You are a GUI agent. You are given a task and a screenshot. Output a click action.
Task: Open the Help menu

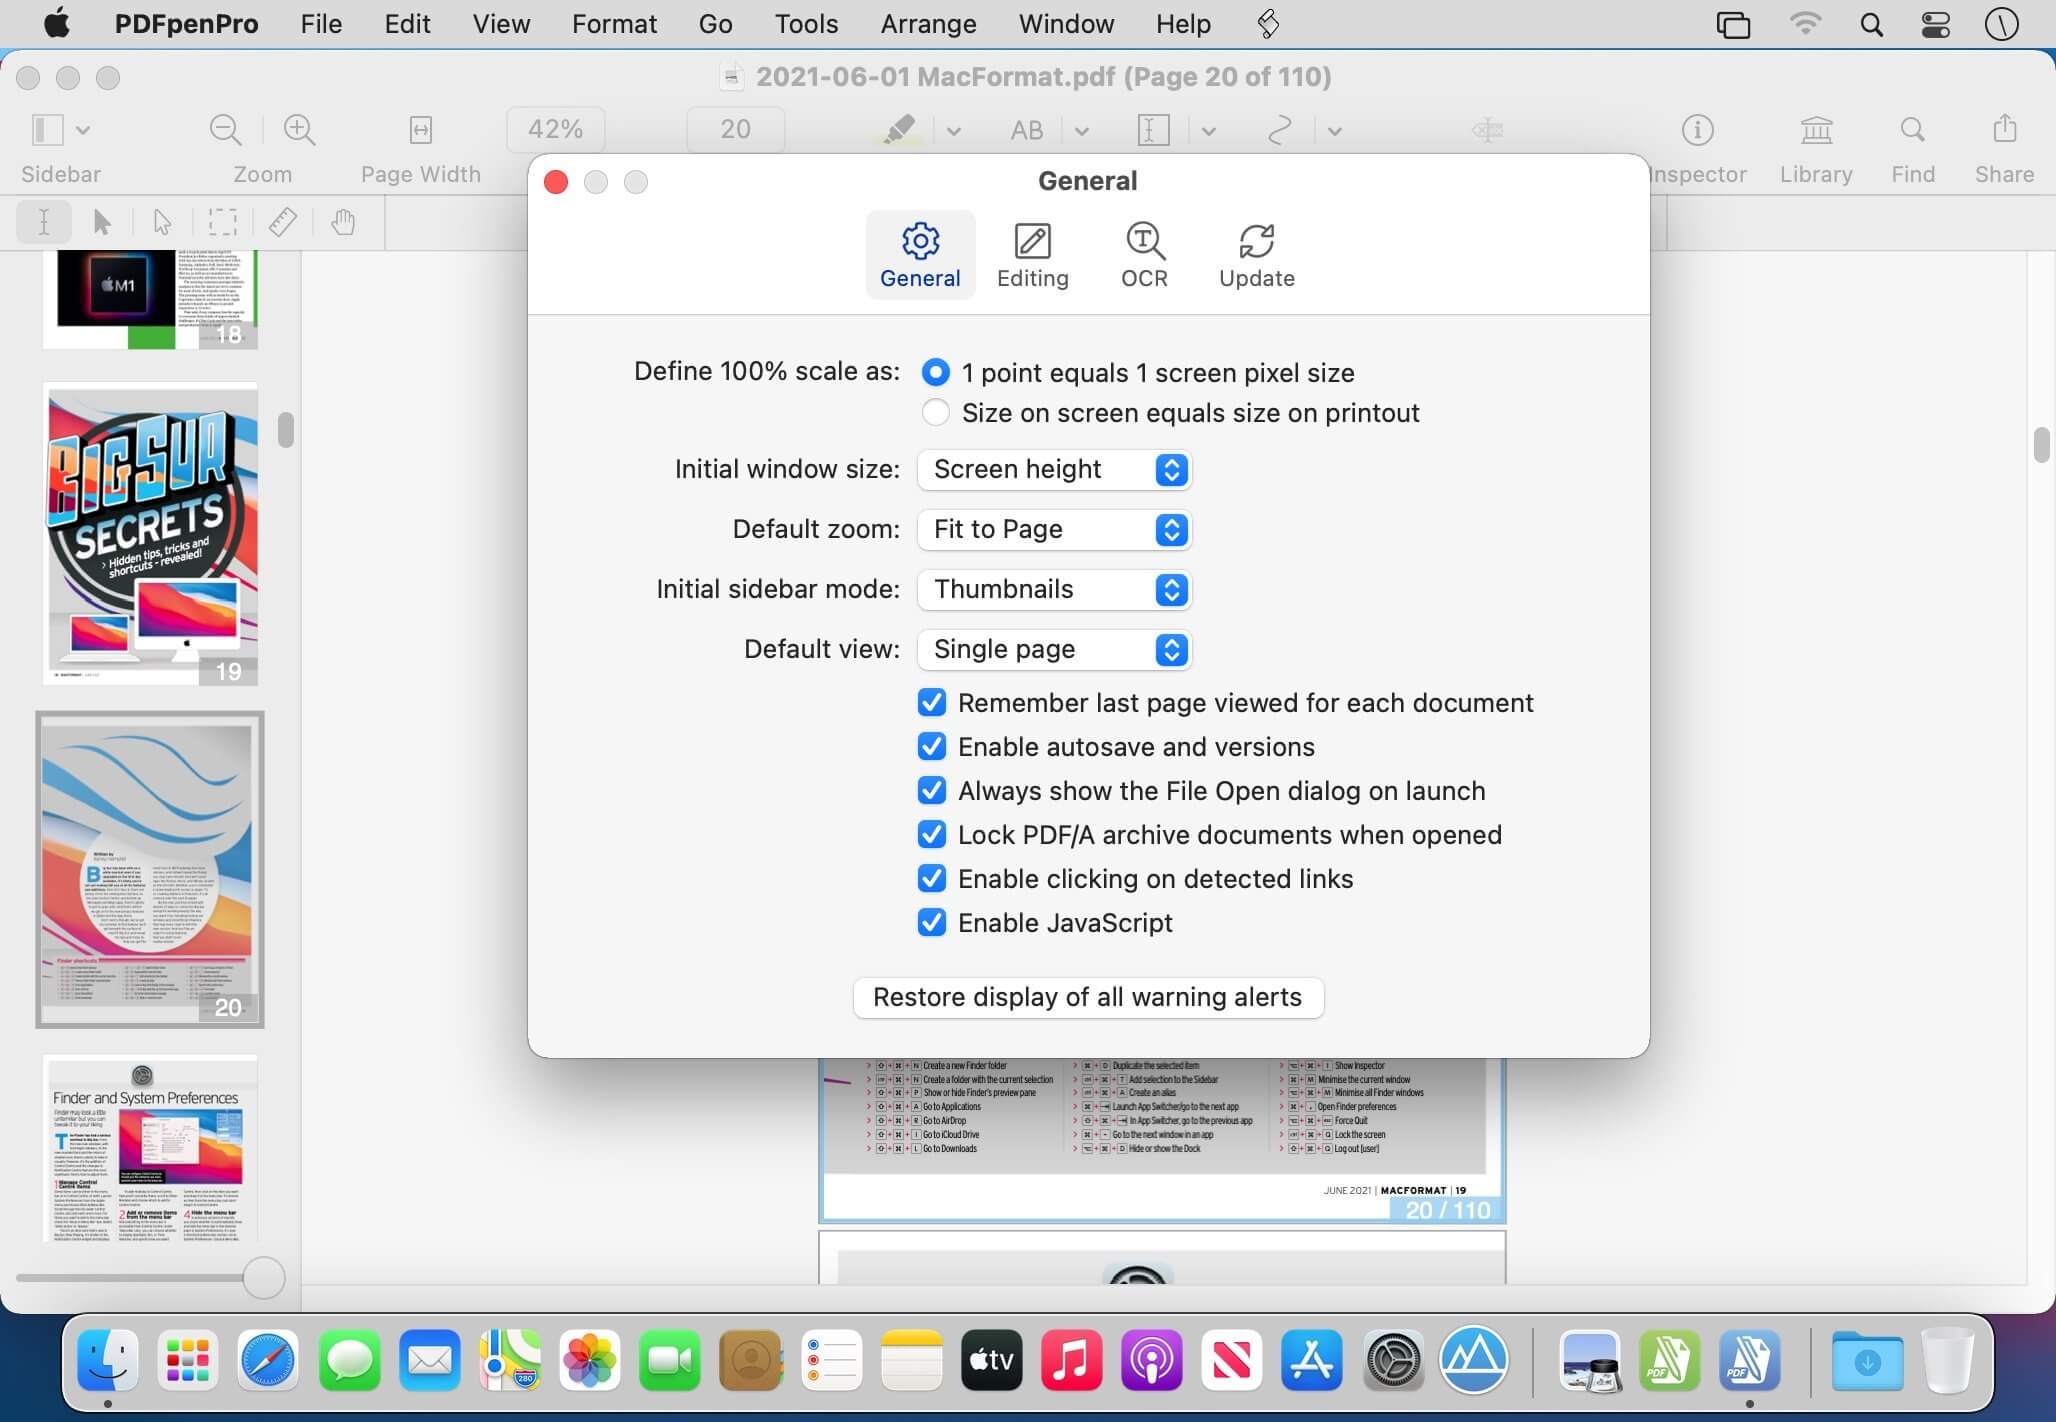[x=1183, y=24]
